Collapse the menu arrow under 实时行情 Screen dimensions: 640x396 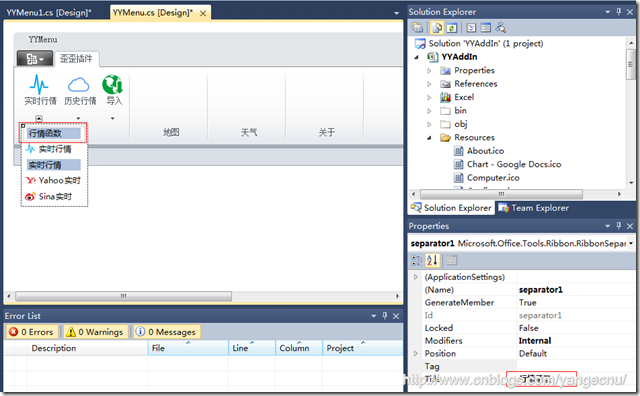tap(39, 118)
